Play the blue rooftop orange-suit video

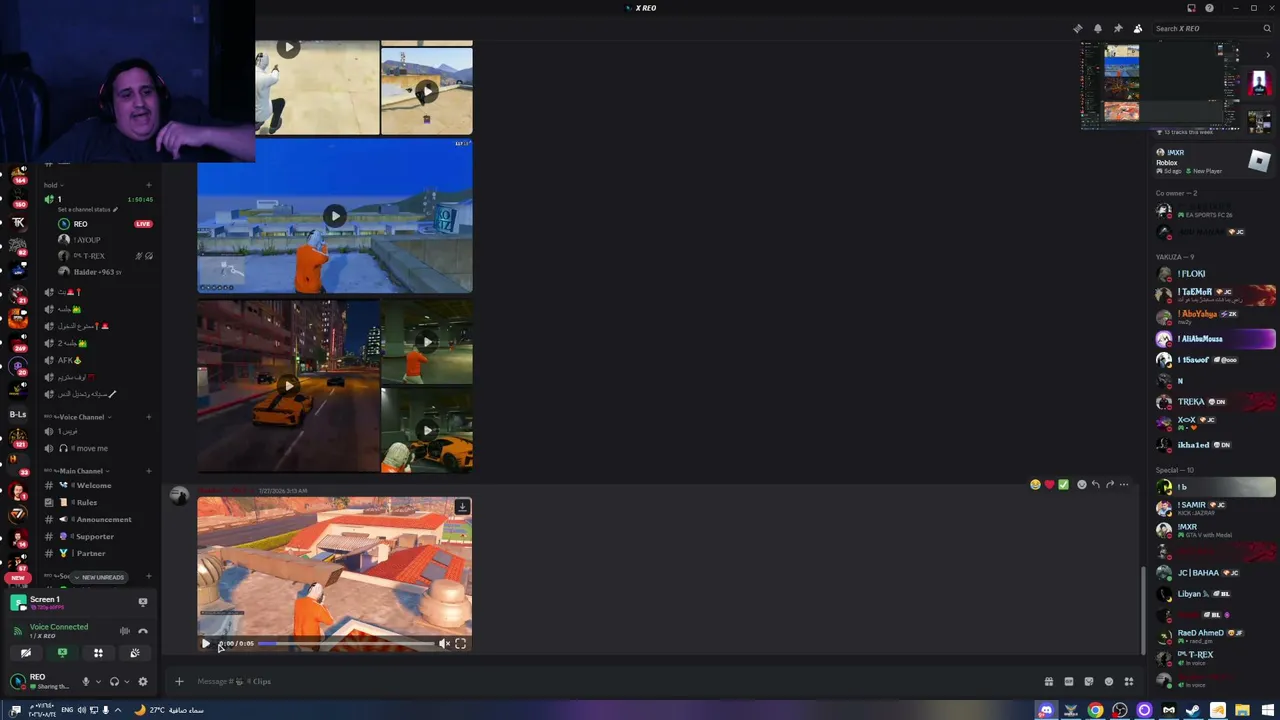(335, 216)
